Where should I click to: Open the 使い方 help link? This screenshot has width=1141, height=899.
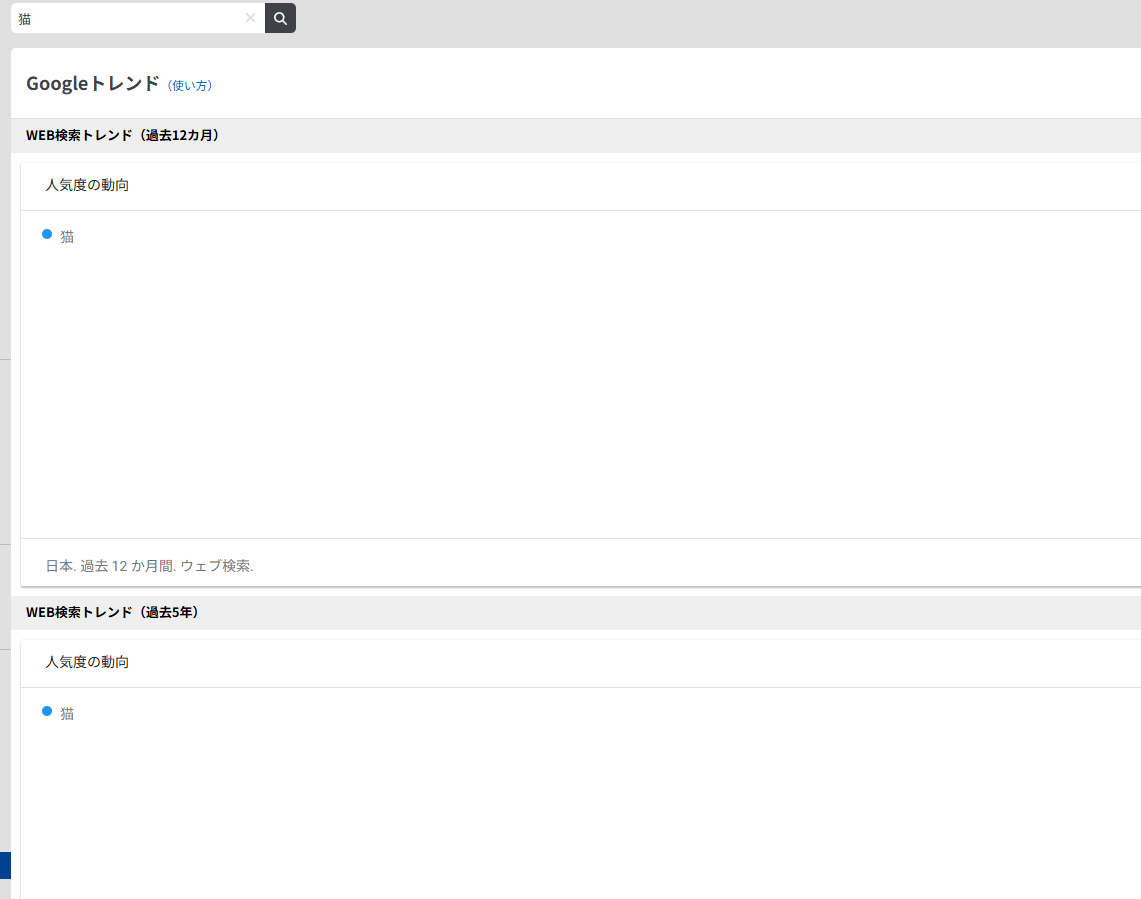tap(189, 86)
